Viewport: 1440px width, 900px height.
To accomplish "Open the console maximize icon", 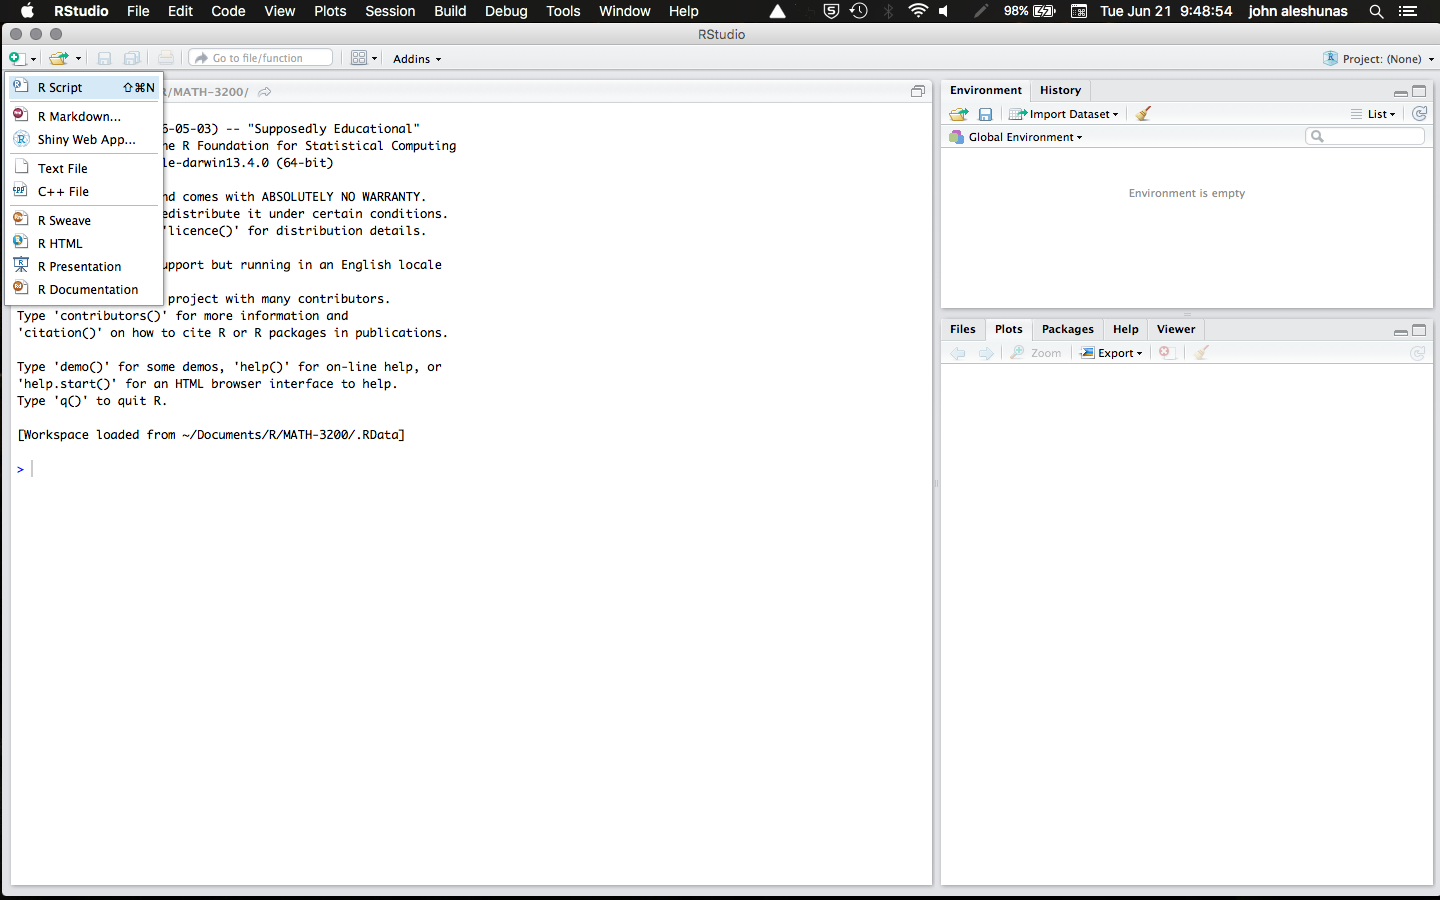I will 918,90.
